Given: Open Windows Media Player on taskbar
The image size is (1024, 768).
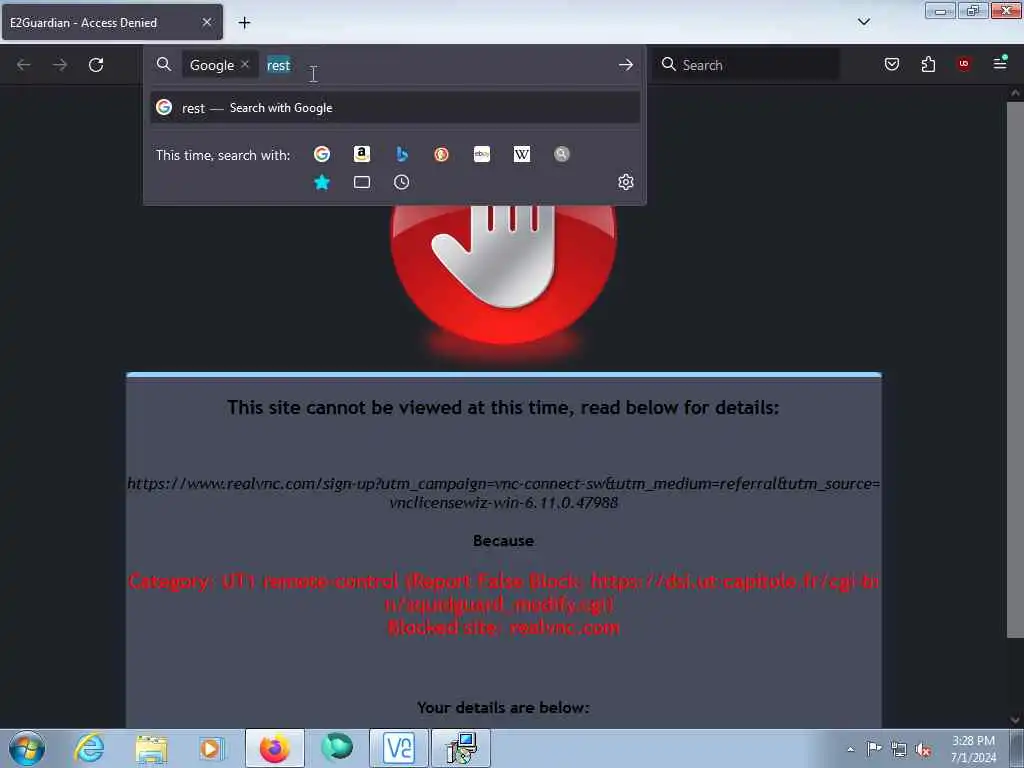Looking at the screenshot, I should pos(211,748).
